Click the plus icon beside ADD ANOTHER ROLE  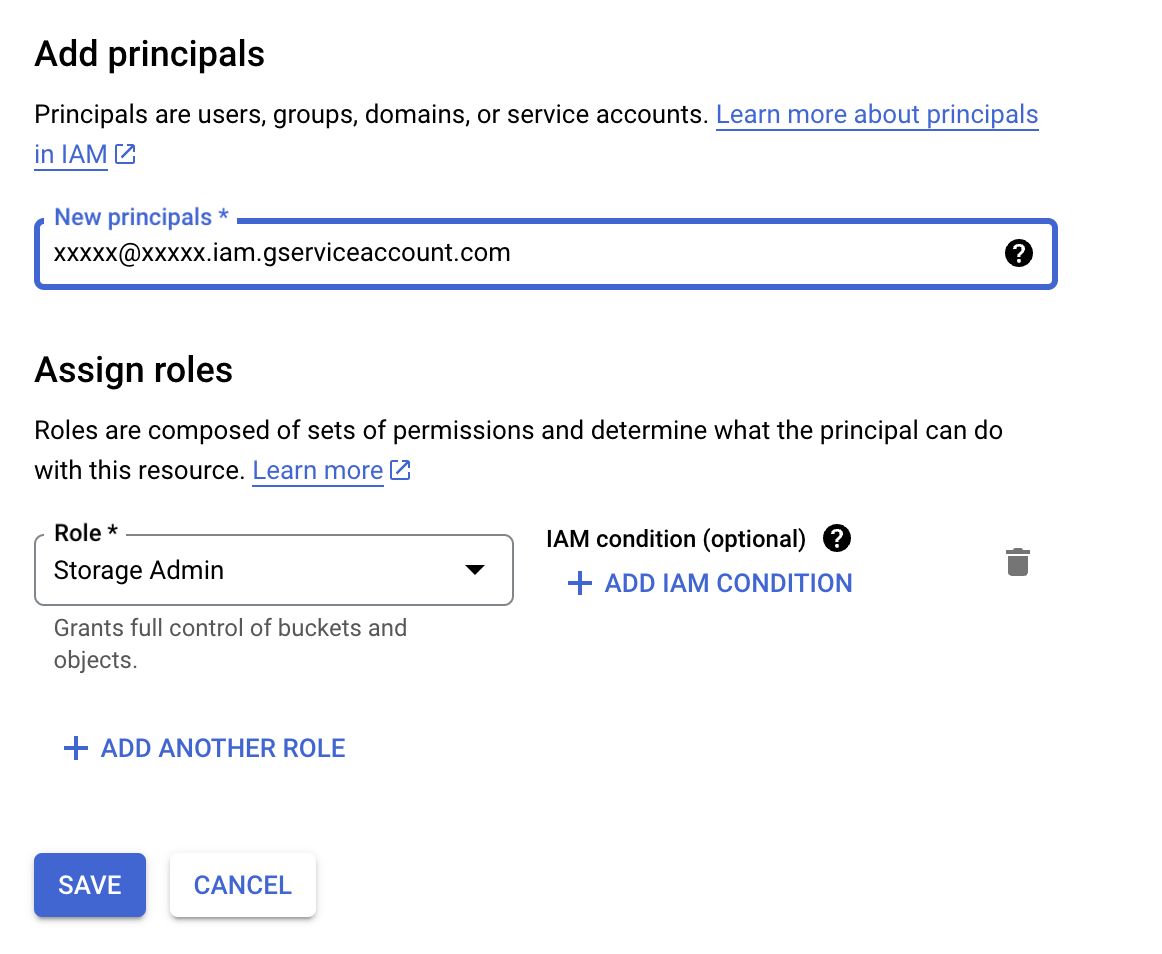[x=76, y=748]
